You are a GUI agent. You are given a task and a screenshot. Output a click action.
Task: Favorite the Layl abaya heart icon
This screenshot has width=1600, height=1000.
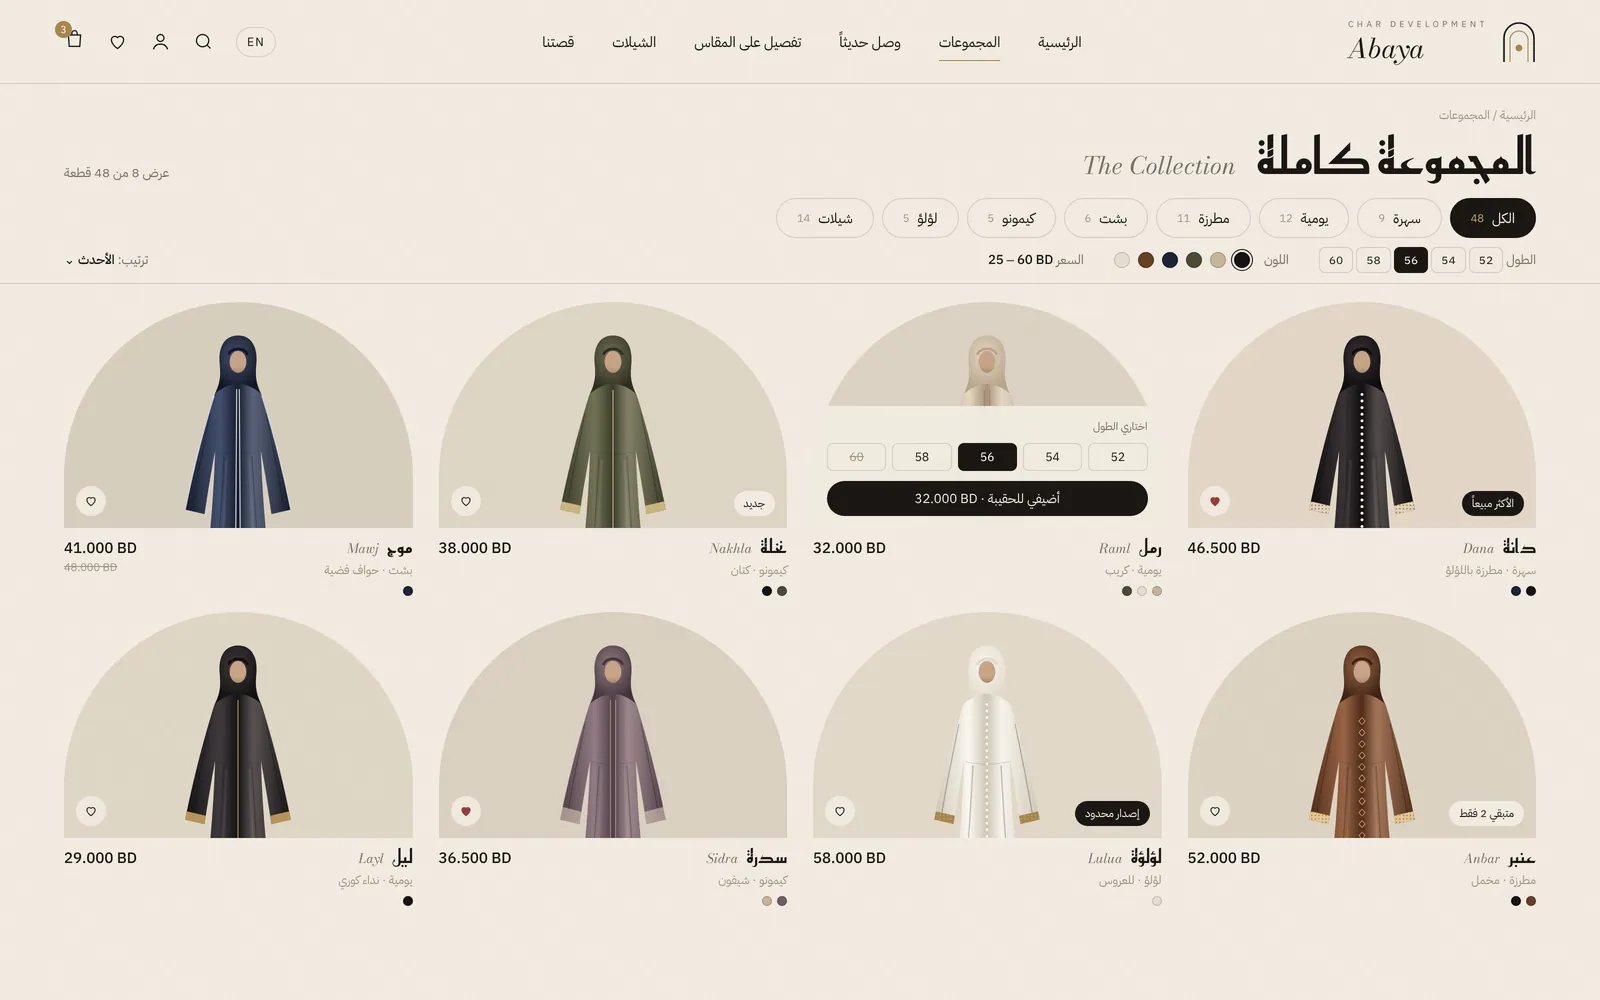click(91, 811)
